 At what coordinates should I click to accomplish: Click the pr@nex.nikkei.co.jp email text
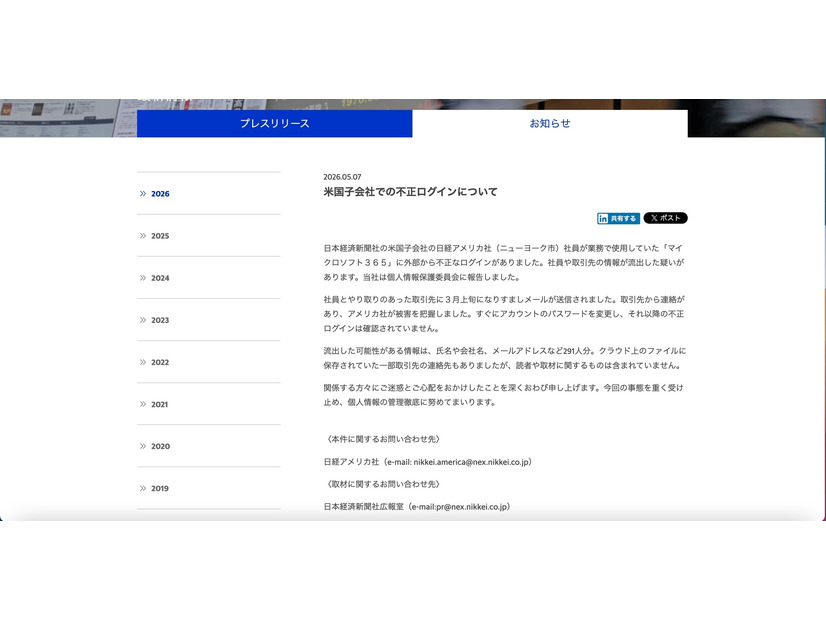[x=472, y=507]
